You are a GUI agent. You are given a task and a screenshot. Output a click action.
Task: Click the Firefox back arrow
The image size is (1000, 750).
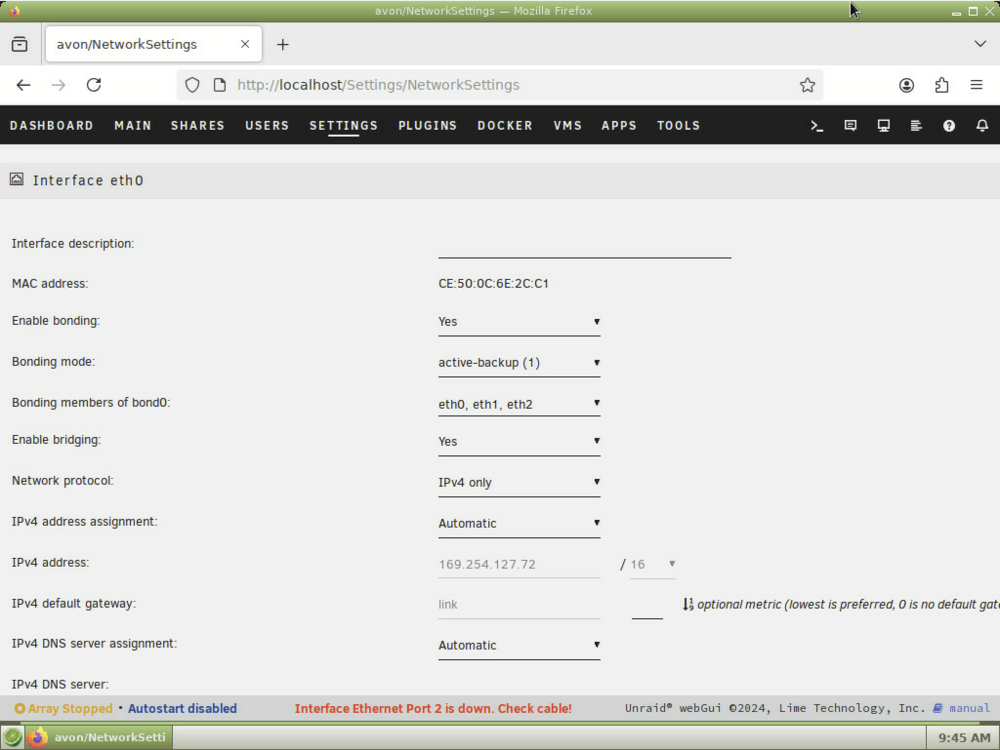point(24,85)
